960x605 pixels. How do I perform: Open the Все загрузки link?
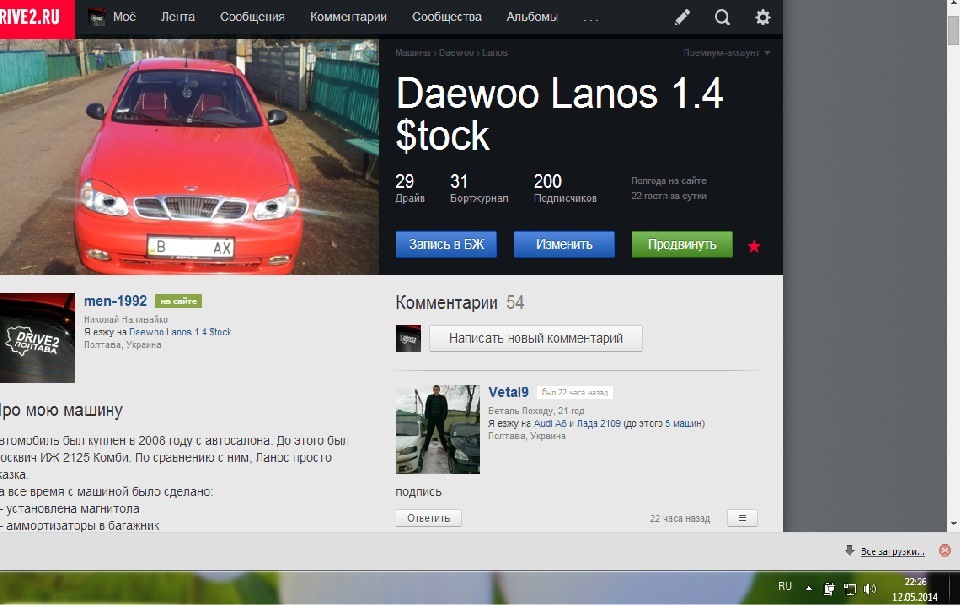click(x=893, y=552)
